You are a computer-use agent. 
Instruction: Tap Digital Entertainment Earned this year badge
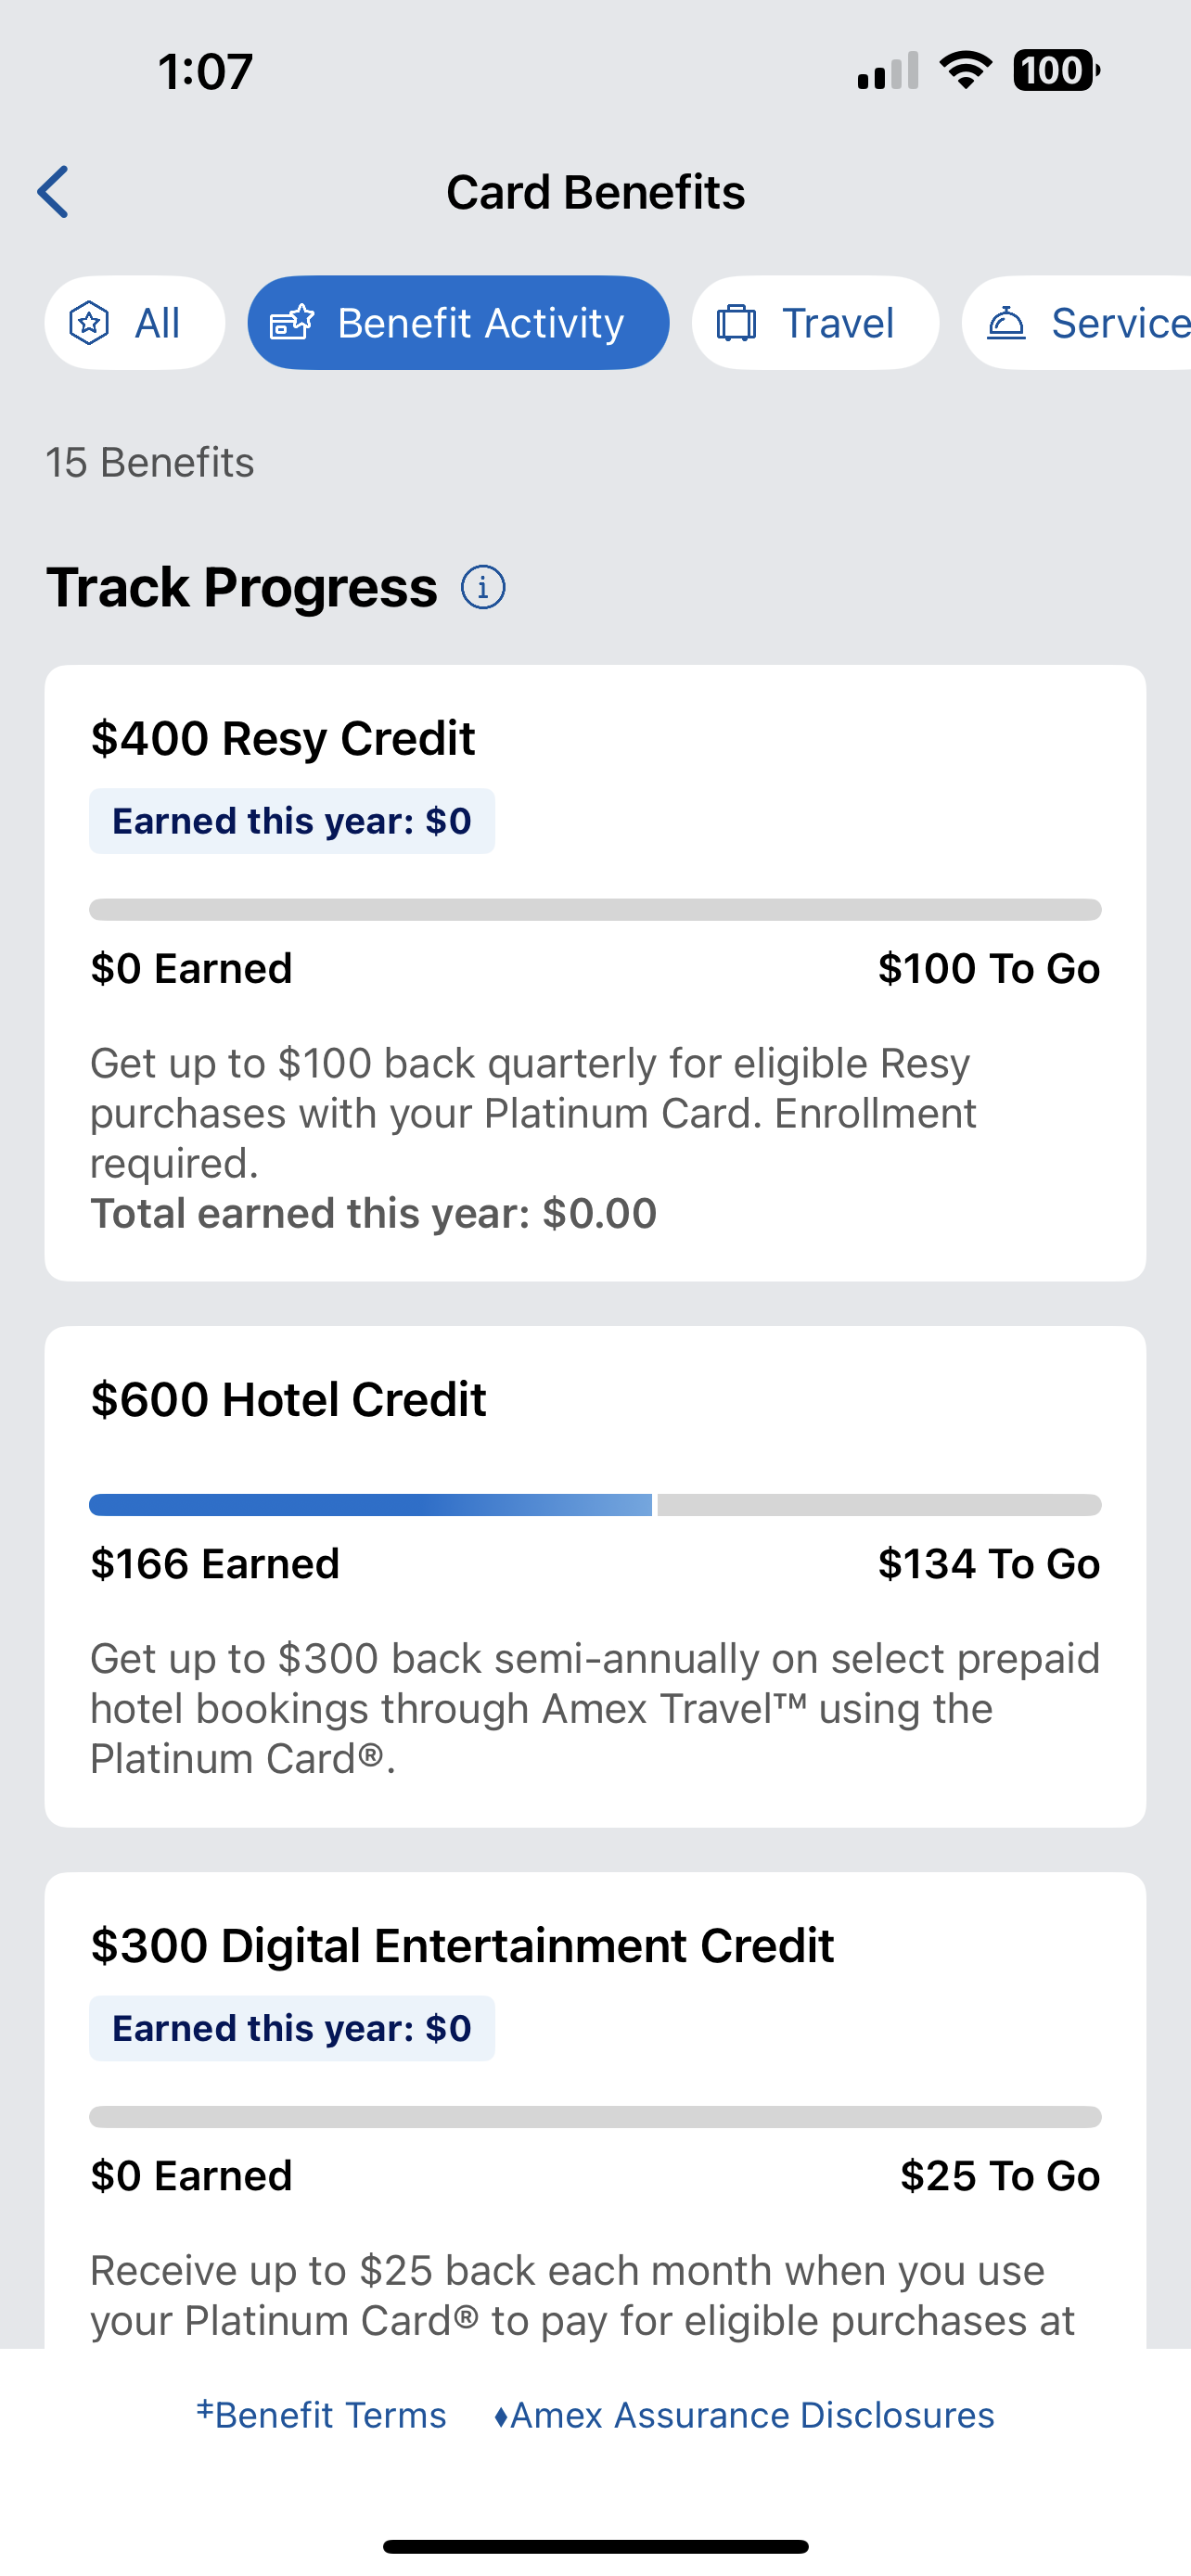292,2028
